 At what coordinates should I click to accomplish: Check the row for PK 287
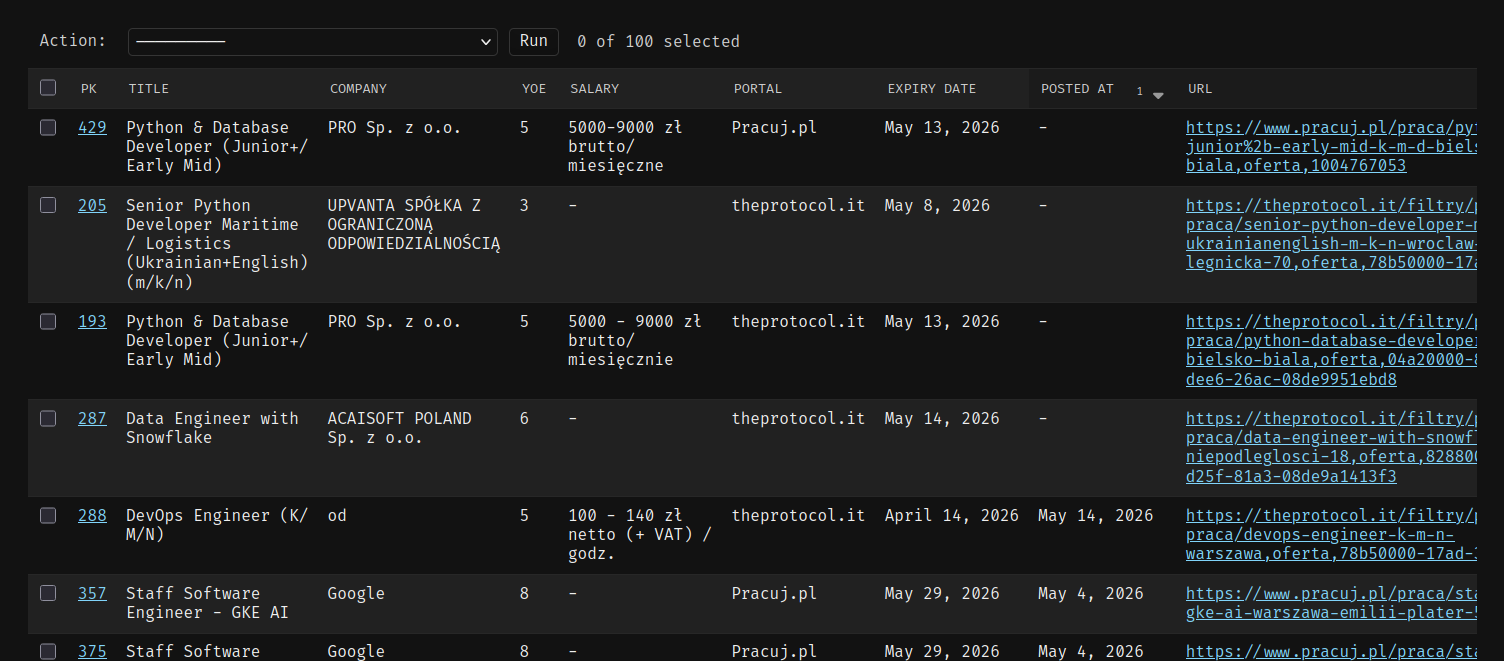[48, 418]
